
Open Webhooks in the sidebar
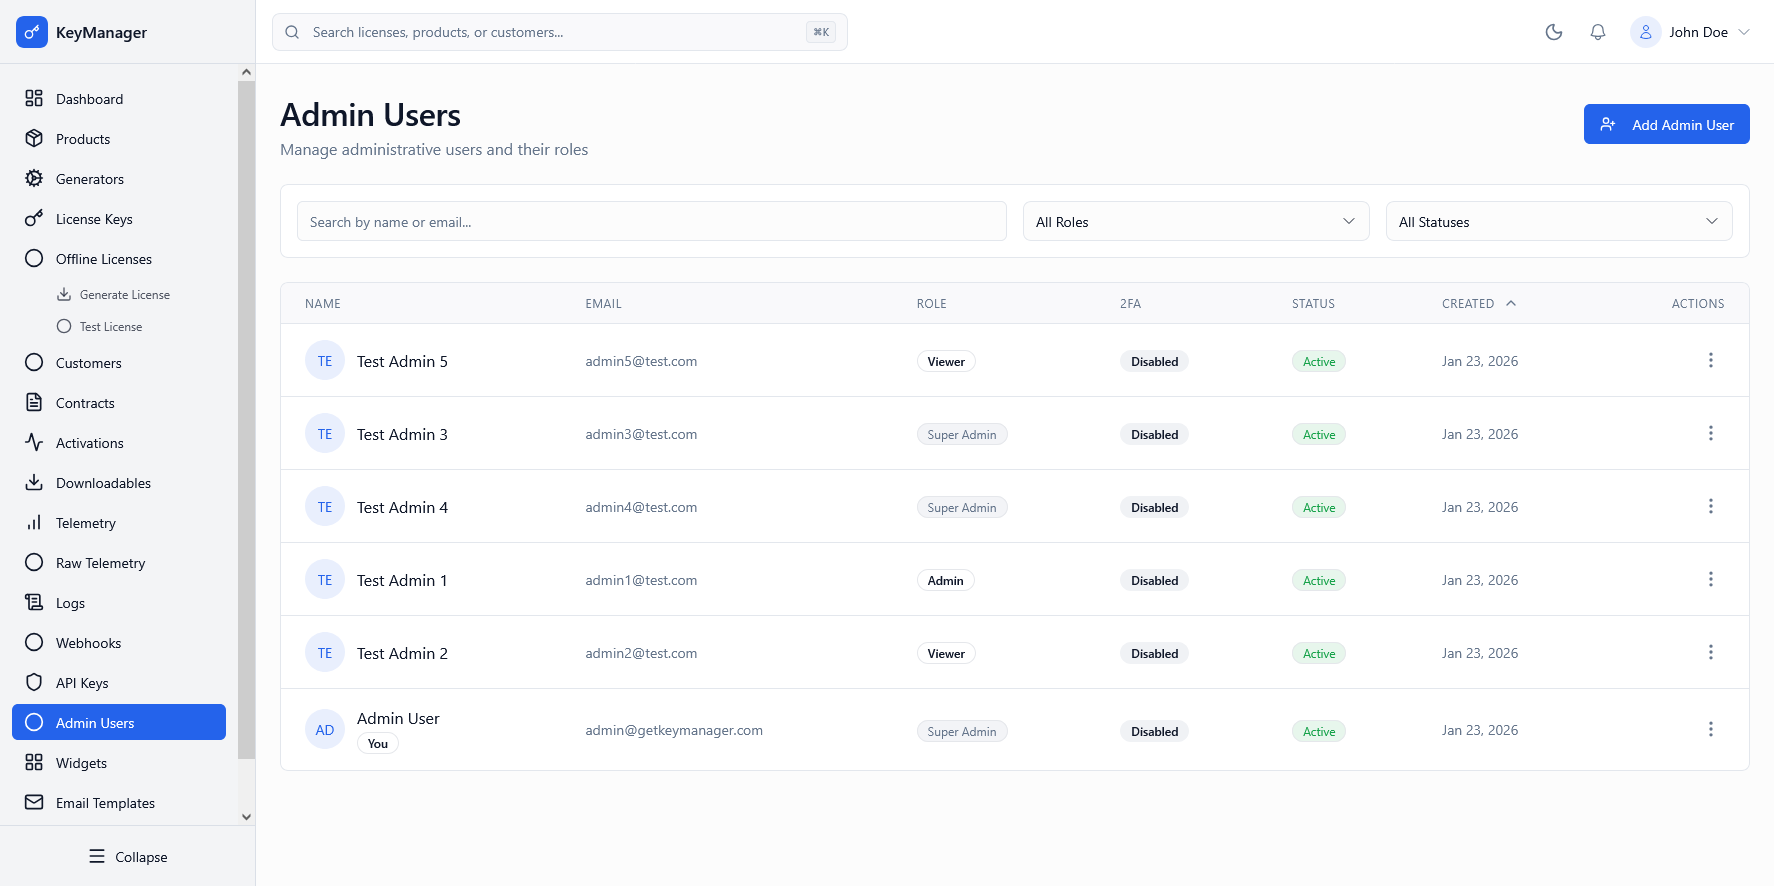119,642
